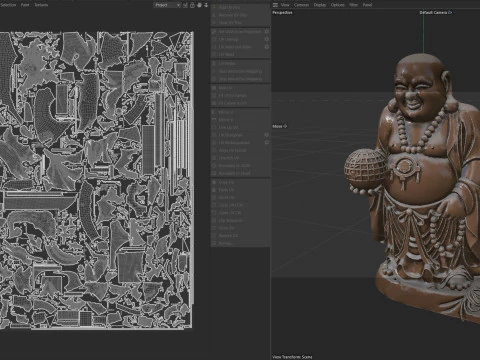Open the Display menu
480x360 pixels.
point(320,5)
